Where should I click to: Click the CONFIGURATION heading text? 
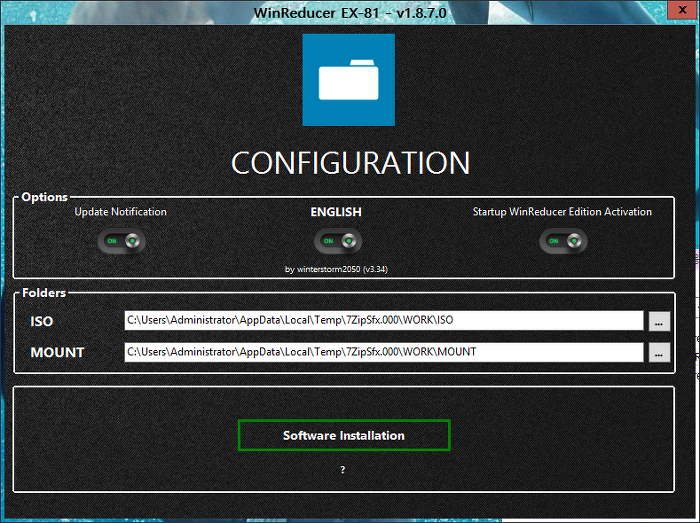click(350, 163)
